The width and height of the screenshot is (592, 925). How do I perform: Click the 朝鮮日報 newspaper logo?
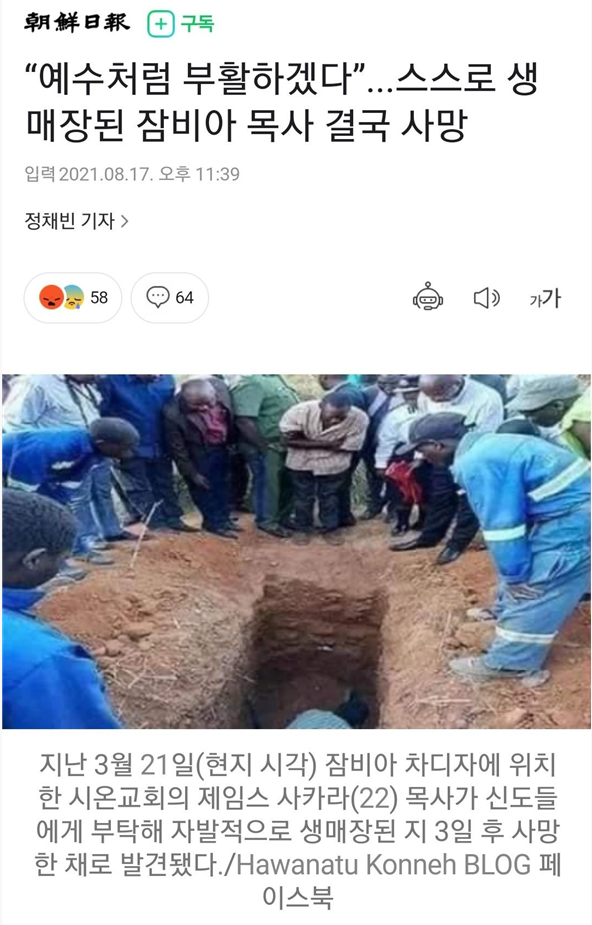coord(77,22)
